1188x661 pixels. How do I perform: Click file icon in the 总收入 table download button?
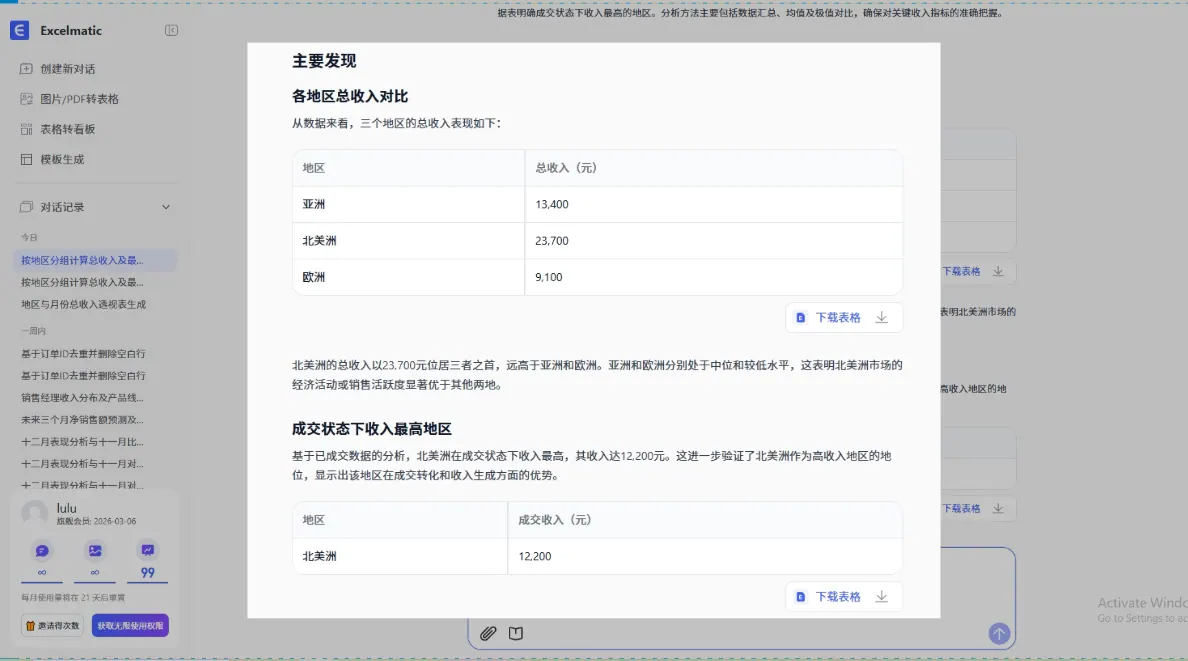[801, 318]
